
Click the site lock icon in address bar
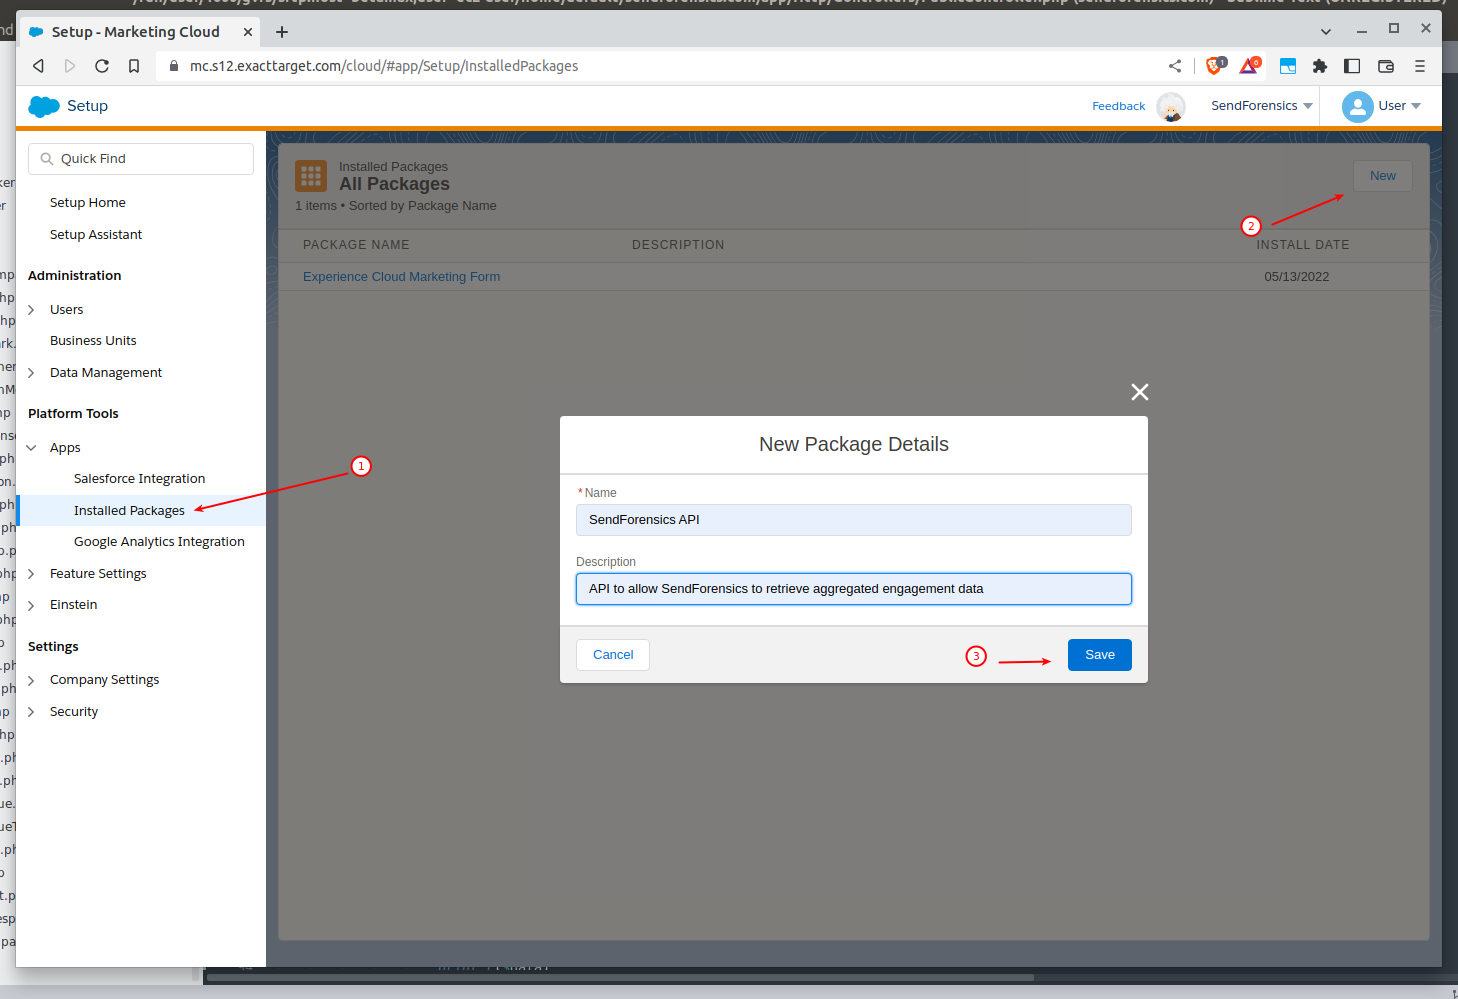coord(174,66)
